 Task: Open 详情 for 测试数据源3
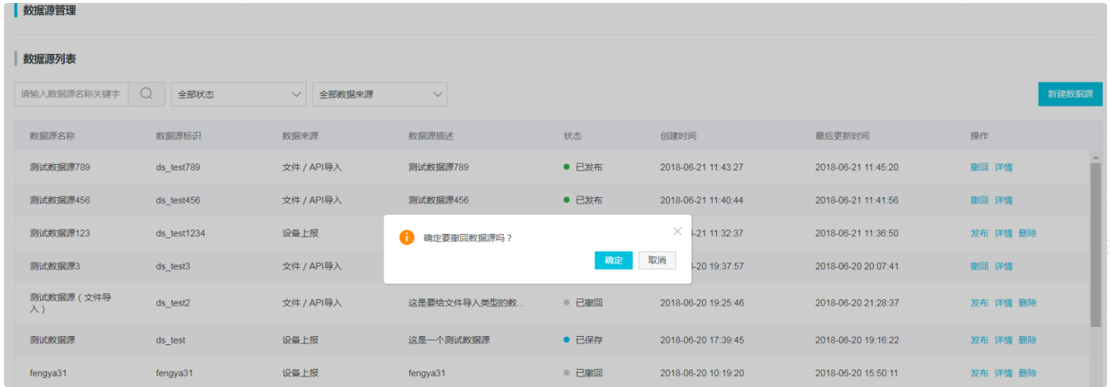click(x=1003, y=266)
